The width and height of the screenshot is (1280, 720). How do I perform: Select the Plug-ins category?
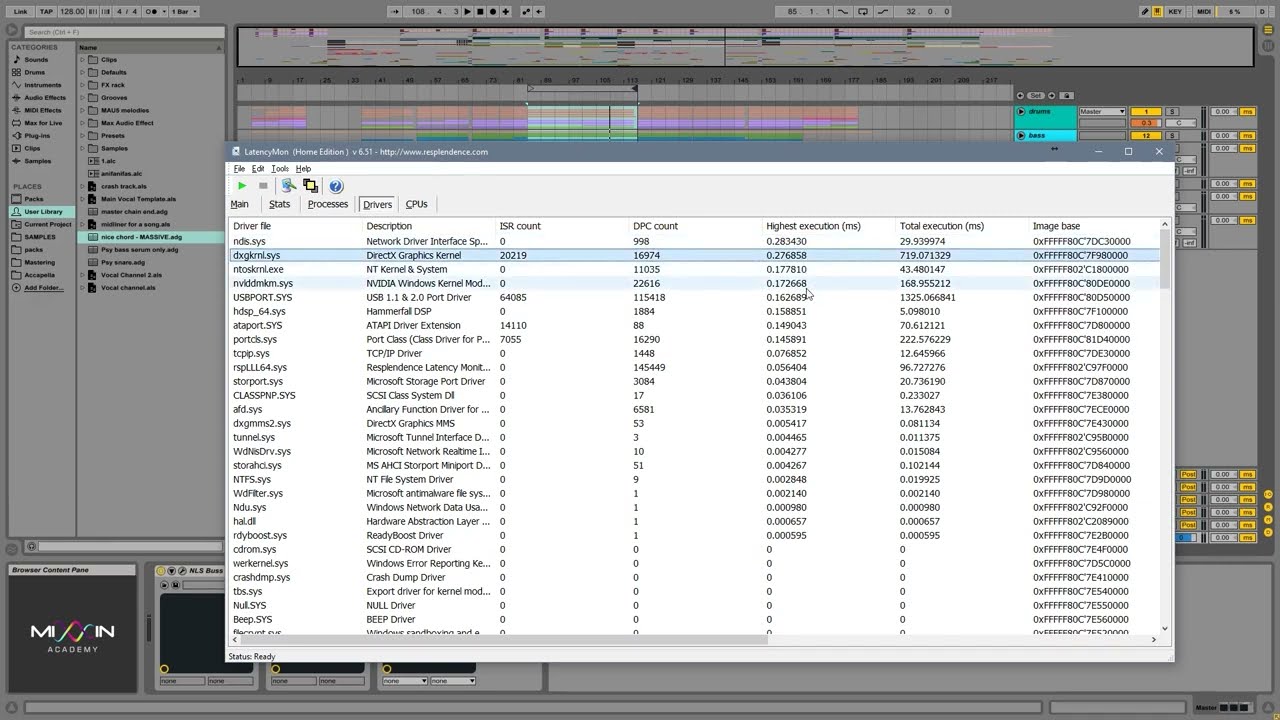pyautogui.click(x=37, y=136)
